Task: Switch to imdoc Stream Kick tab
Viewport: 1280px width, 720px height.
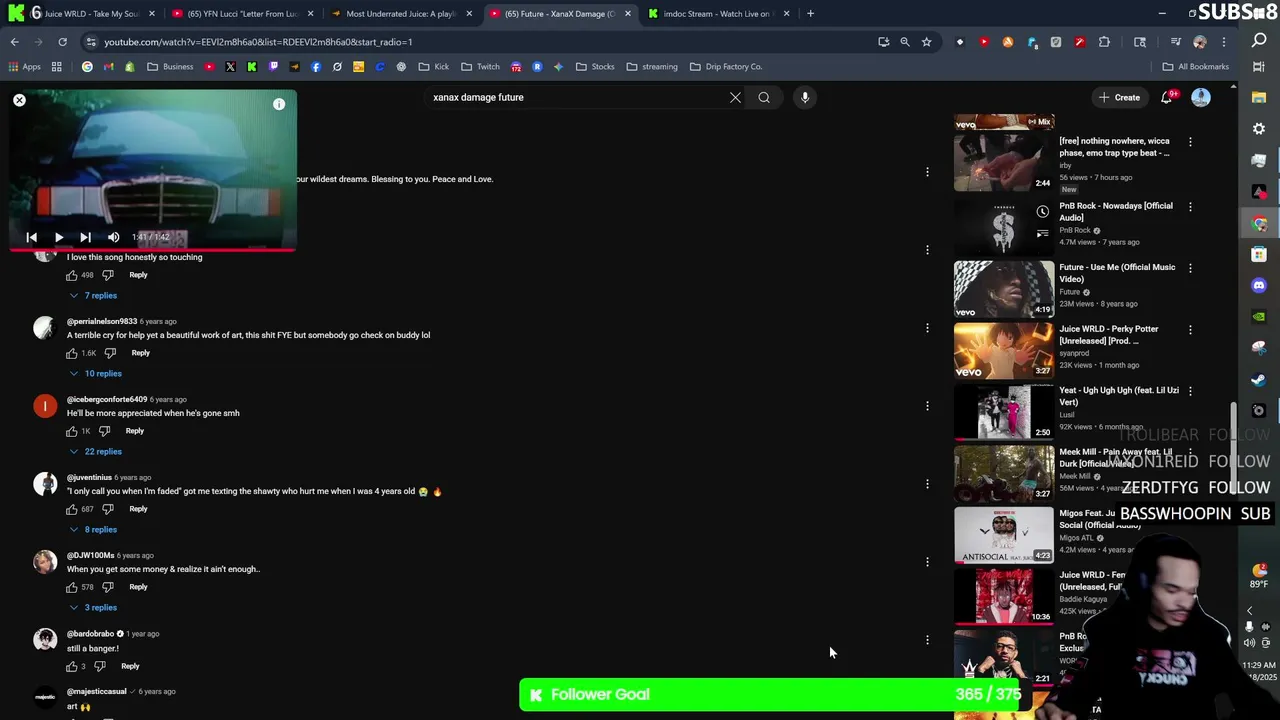Action: coord(718,14)
